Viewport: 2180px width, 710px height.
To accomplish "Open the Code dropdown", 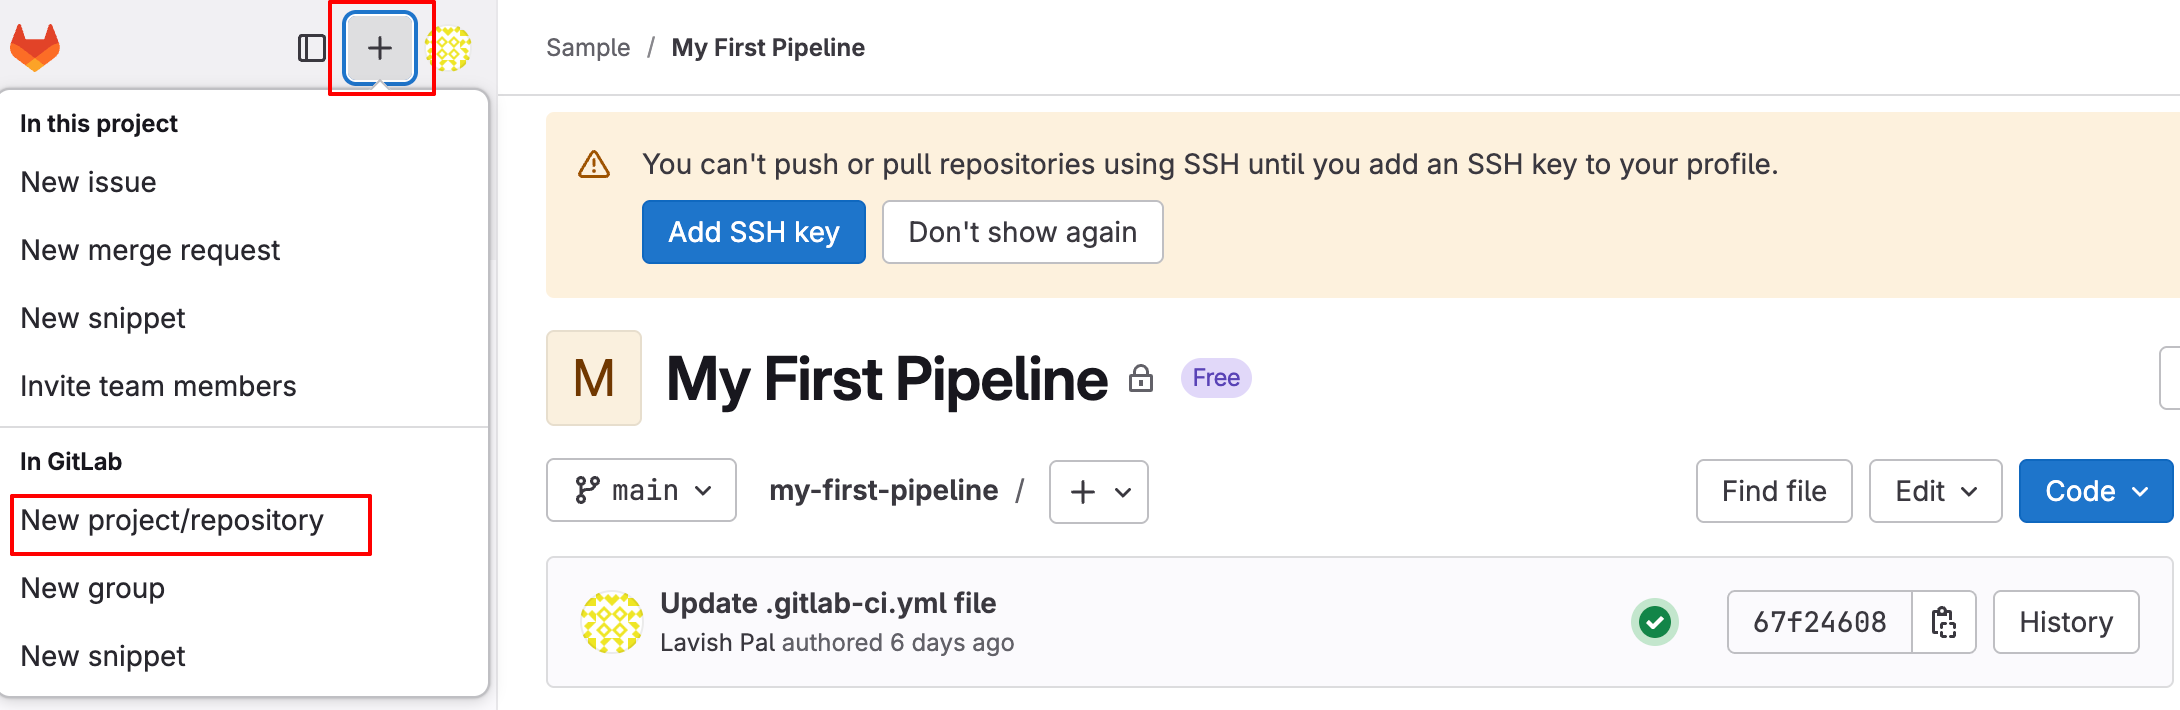I will click(x=2095, y=490).
